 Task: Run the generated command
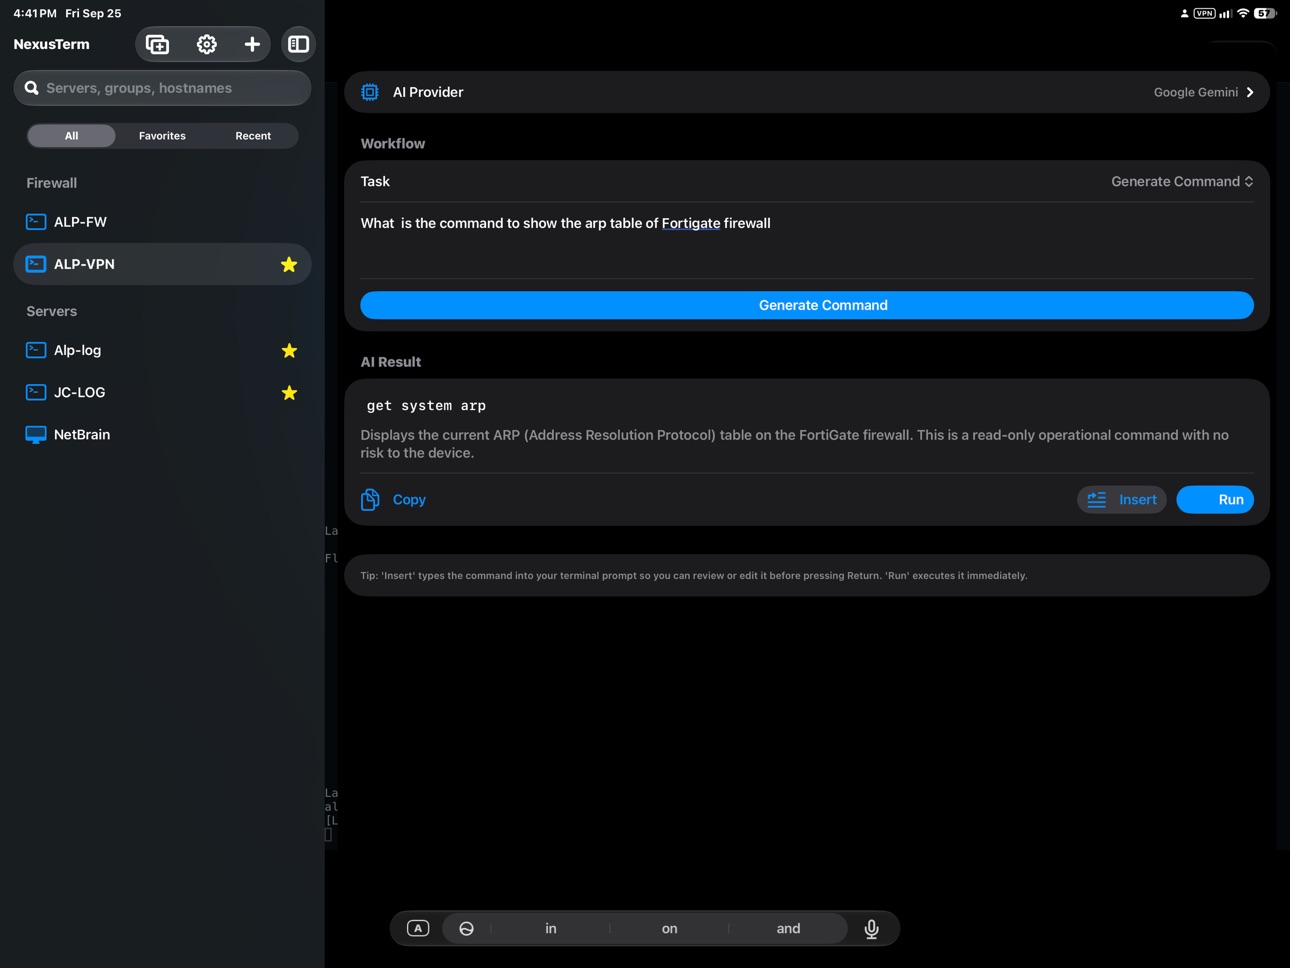(x=1215, y=500)
